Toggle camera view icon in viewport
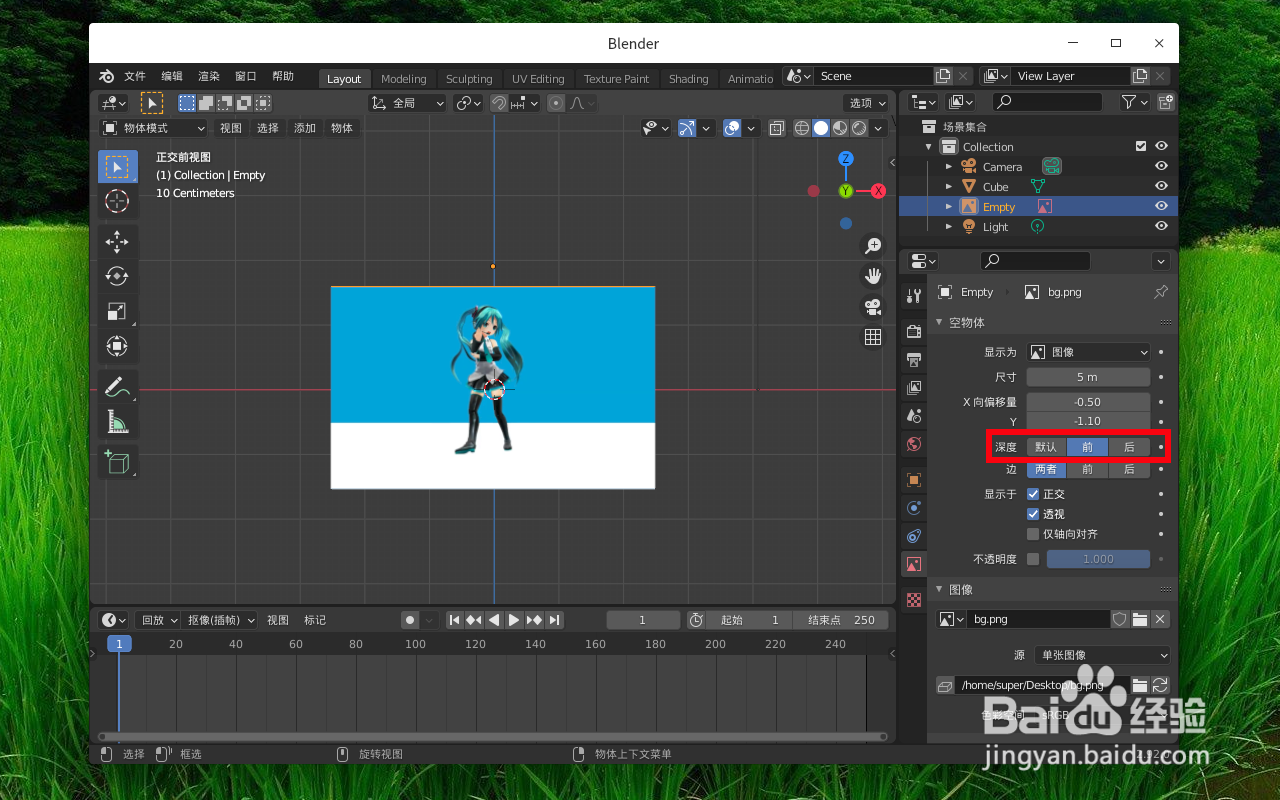1280x800 pixels. pyautogui.click(x=873, y=306)
